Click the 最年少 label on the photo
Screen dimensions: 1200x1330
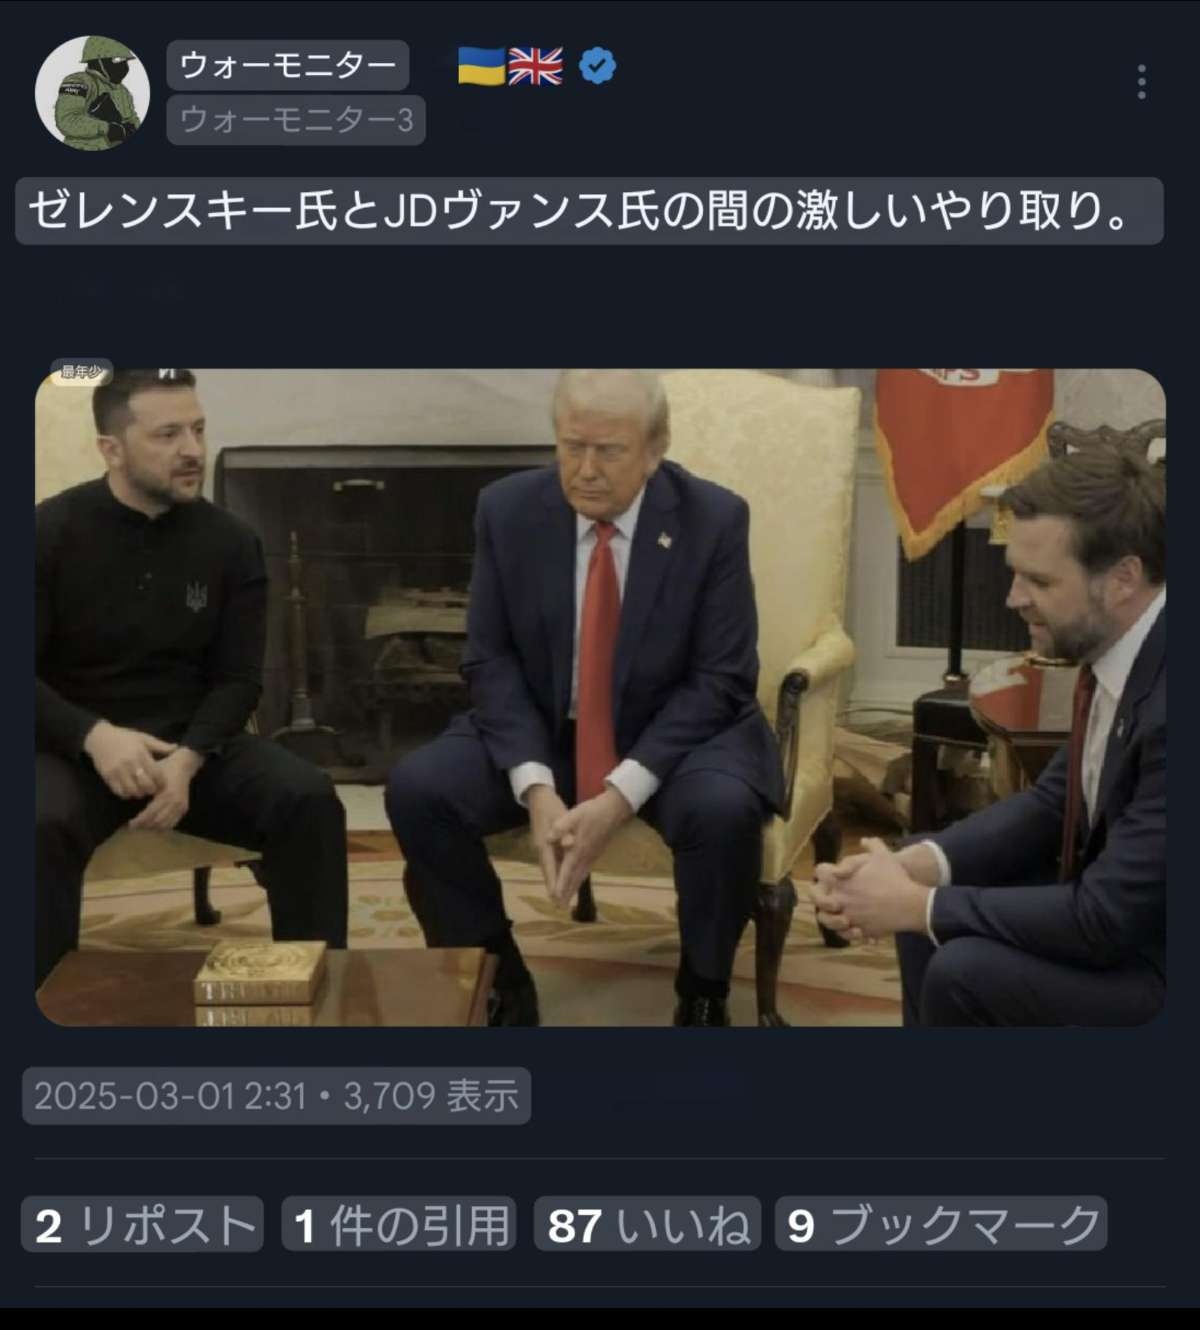click(81, 372)
